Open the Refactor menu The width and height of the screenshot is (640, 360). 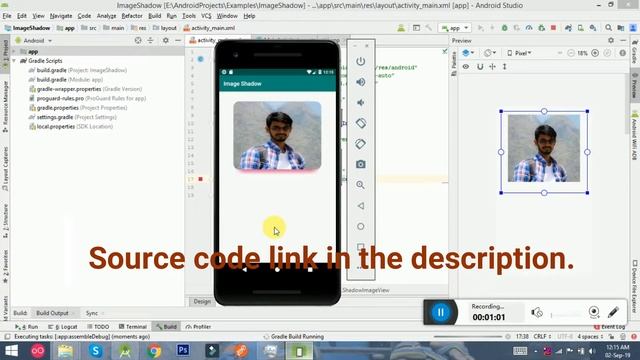132,16
